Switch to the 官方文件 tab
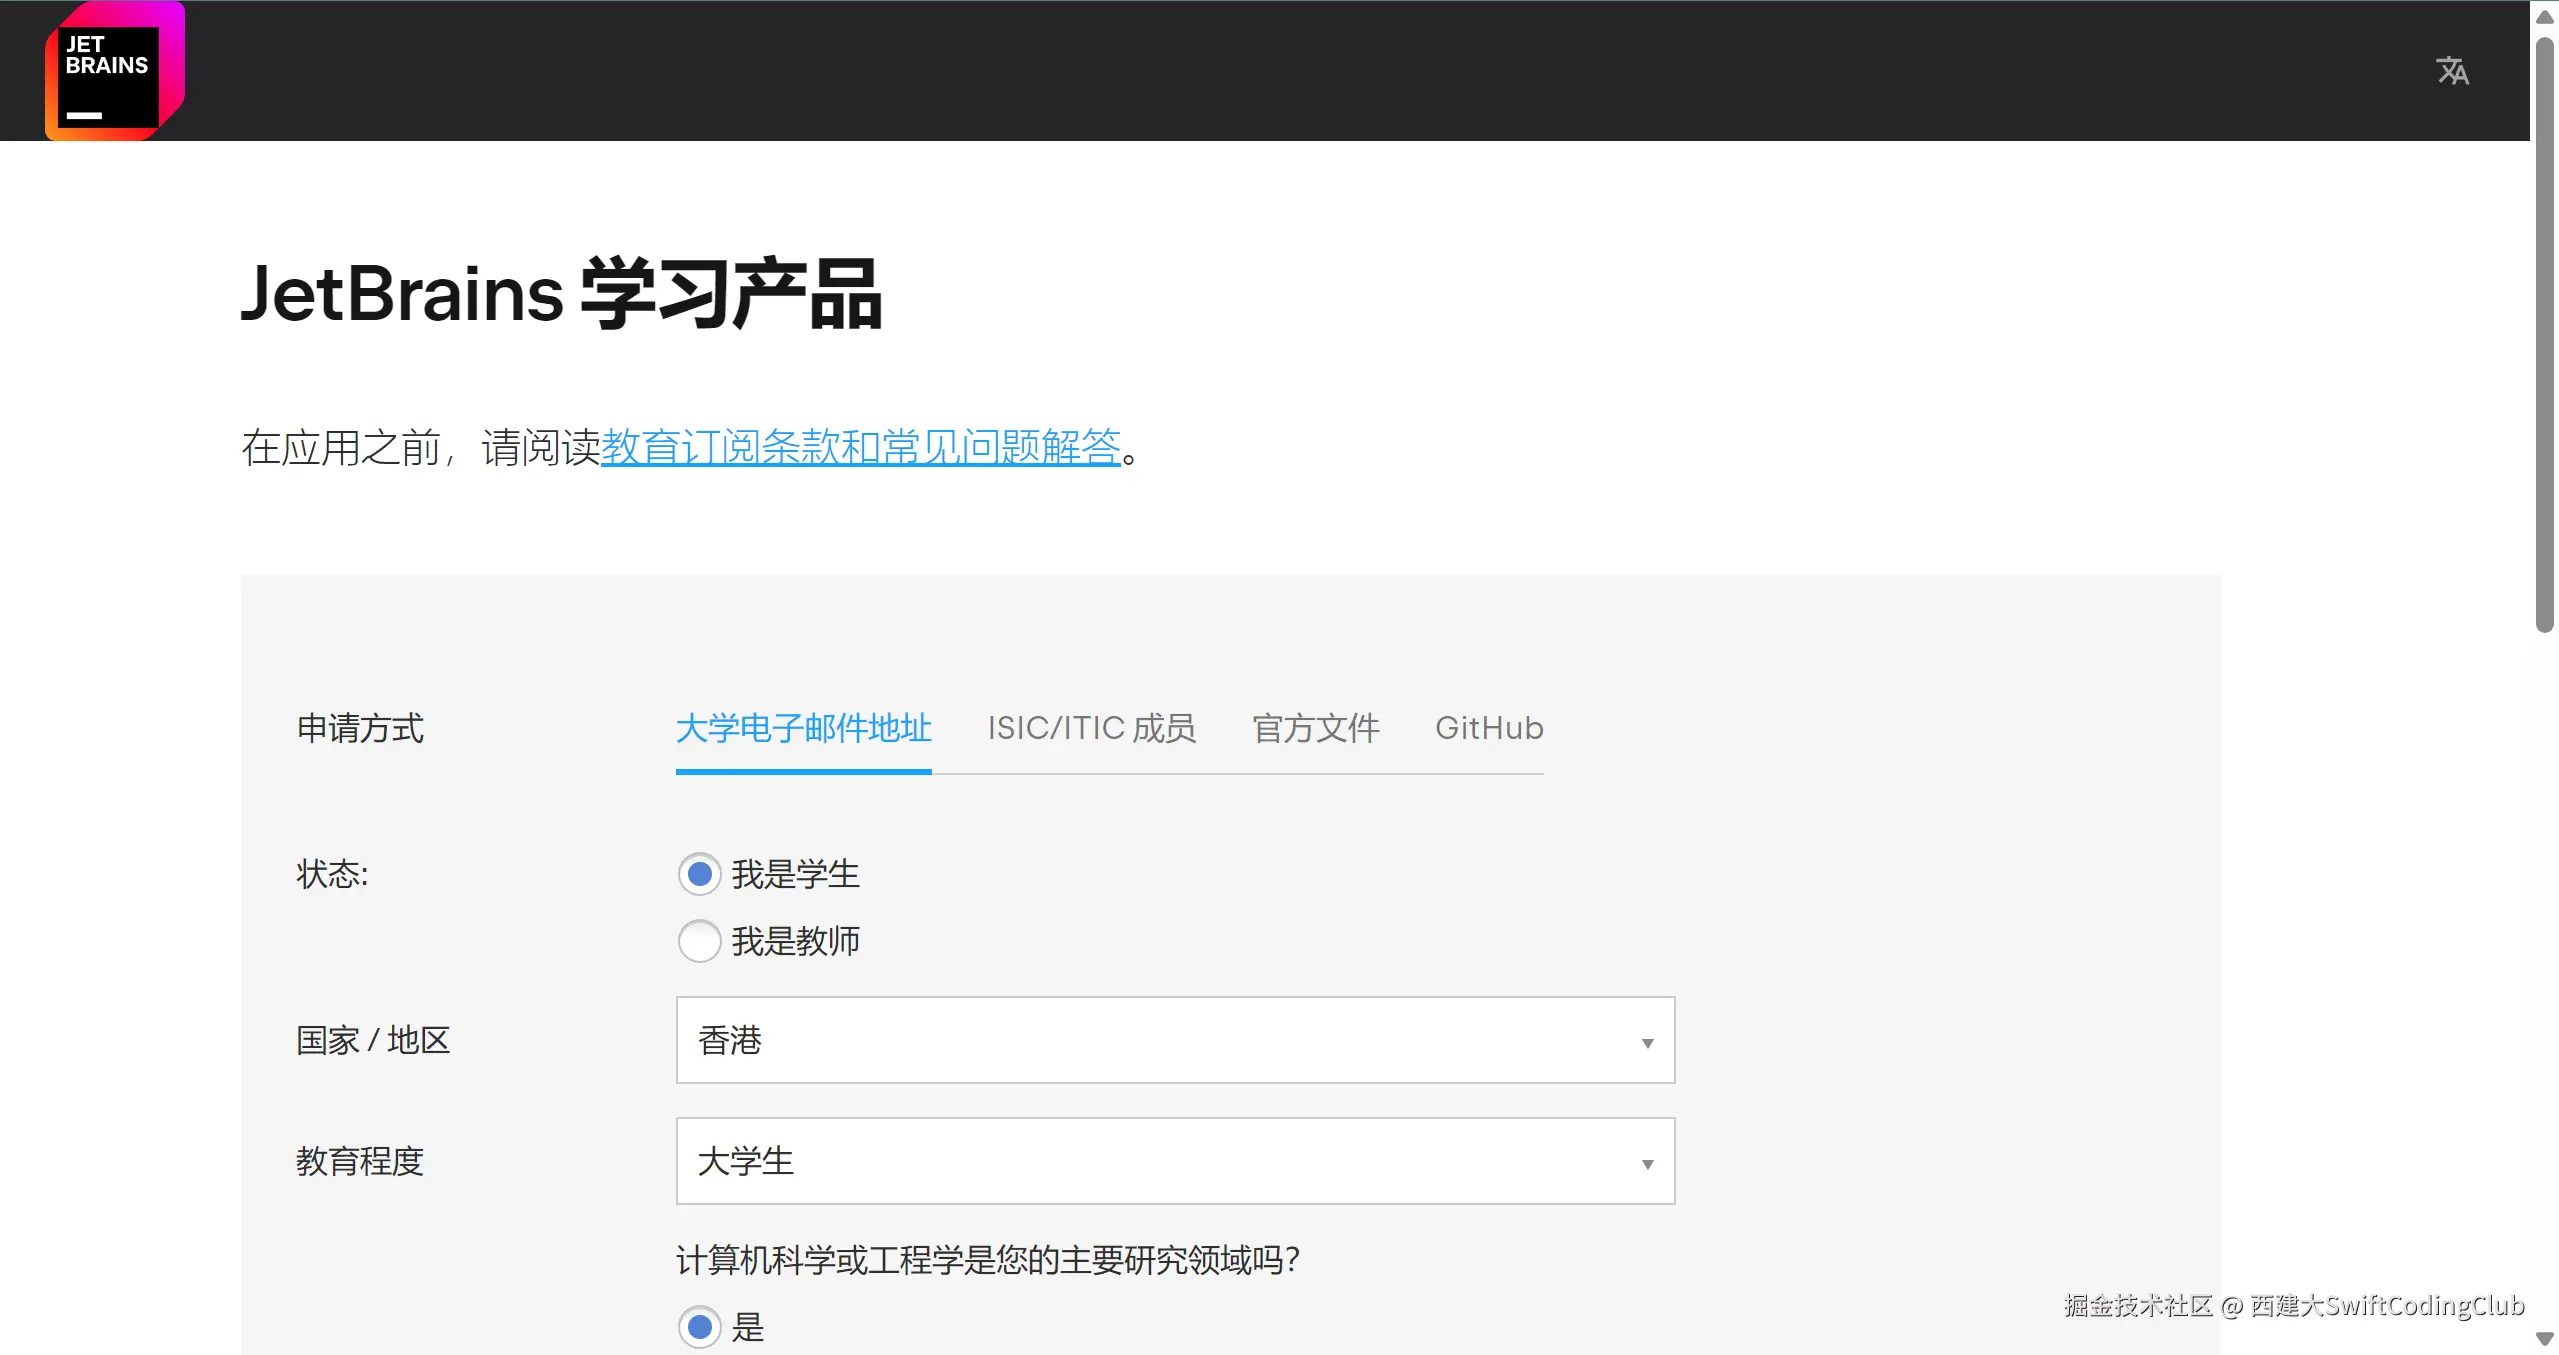This screenshot has width=2559, height=1355. pos(1315,728)
